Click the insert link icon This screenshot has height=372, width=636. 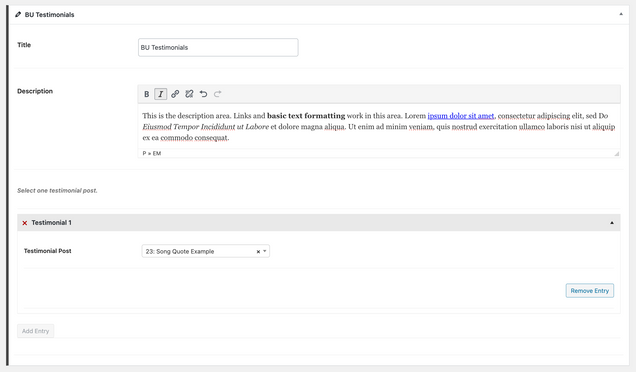pyautogui.click(x=175, y=94)
